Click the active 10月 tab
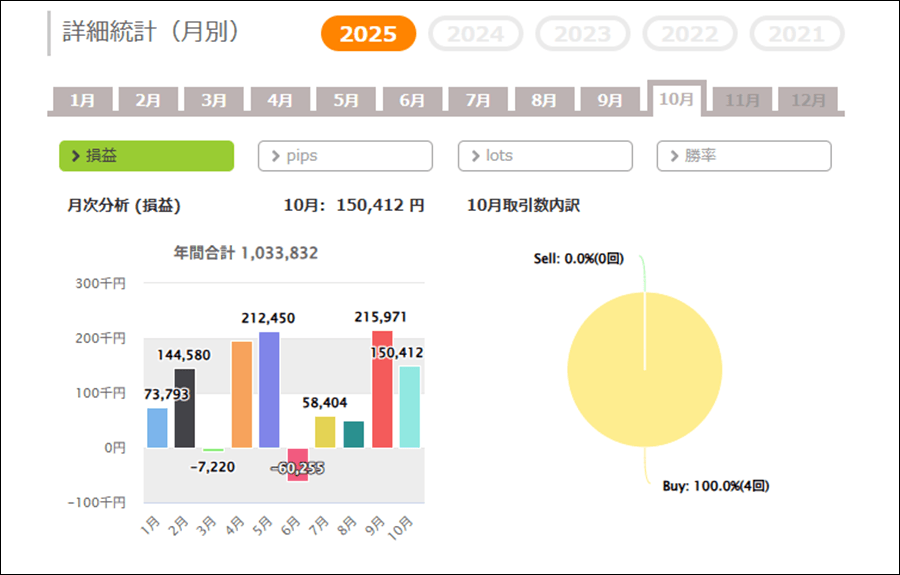 click(x=676, y=99)
